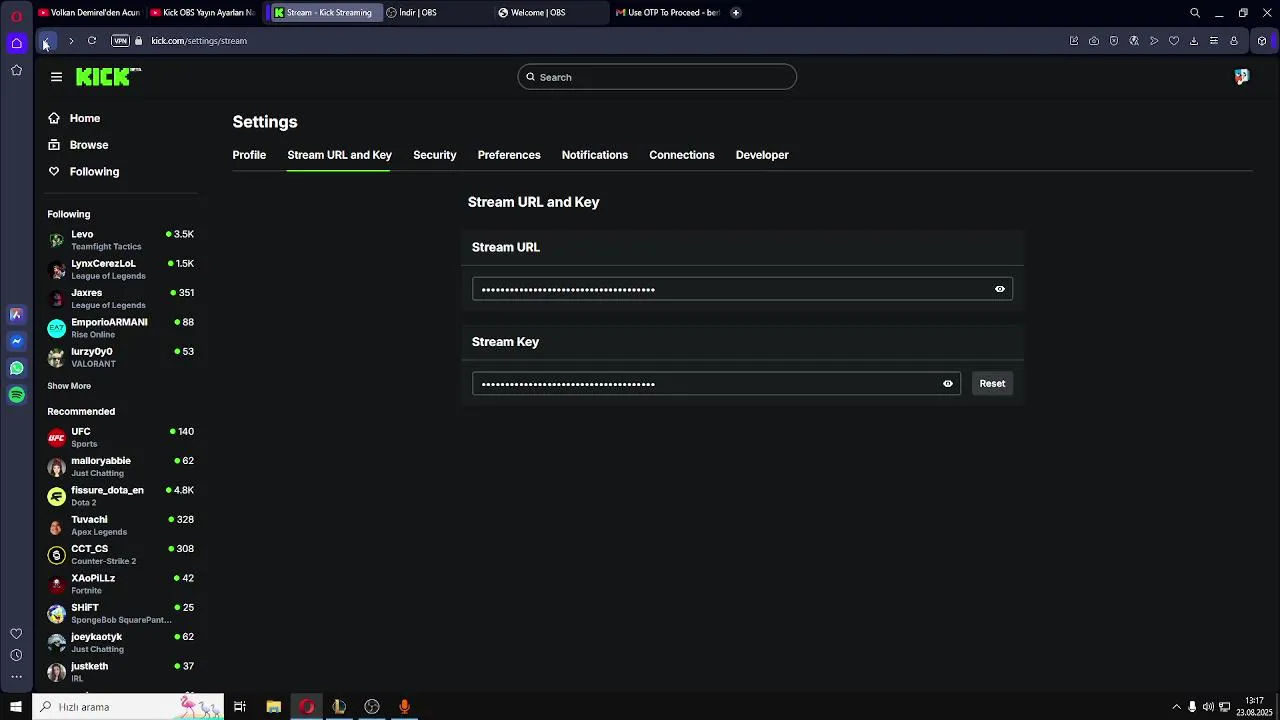Go to the Notifications tab
This screenshot has height=720, width=1280.
(x=595, y=155)
